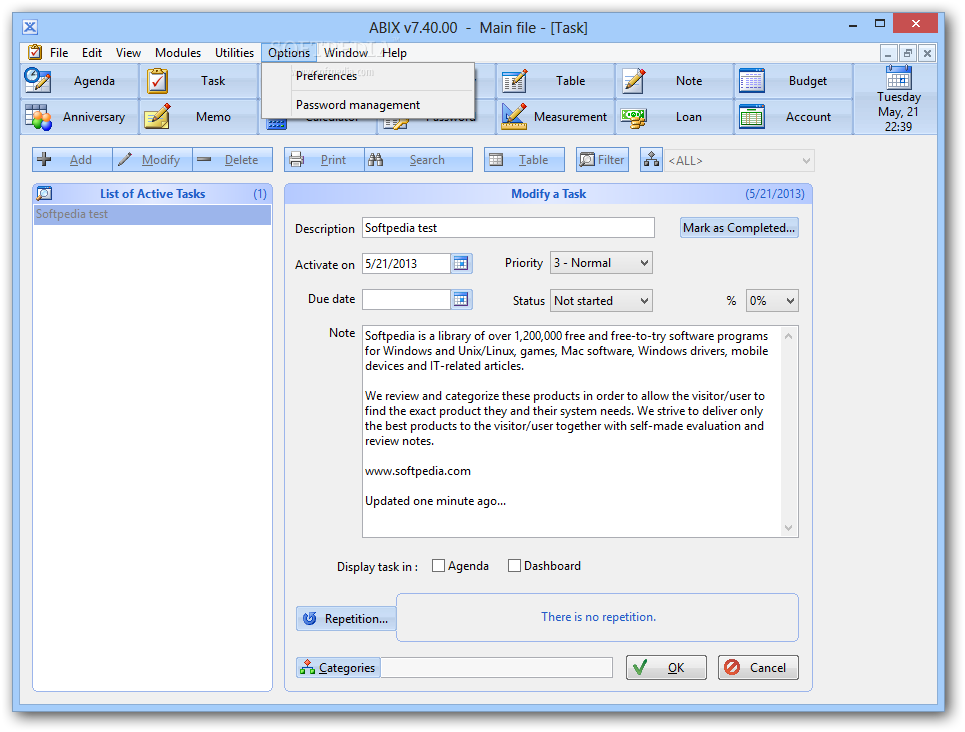Open the Due date calendar picker
Image resolution: width=965 pixels, height=732 pixels.
coord(461,300)
